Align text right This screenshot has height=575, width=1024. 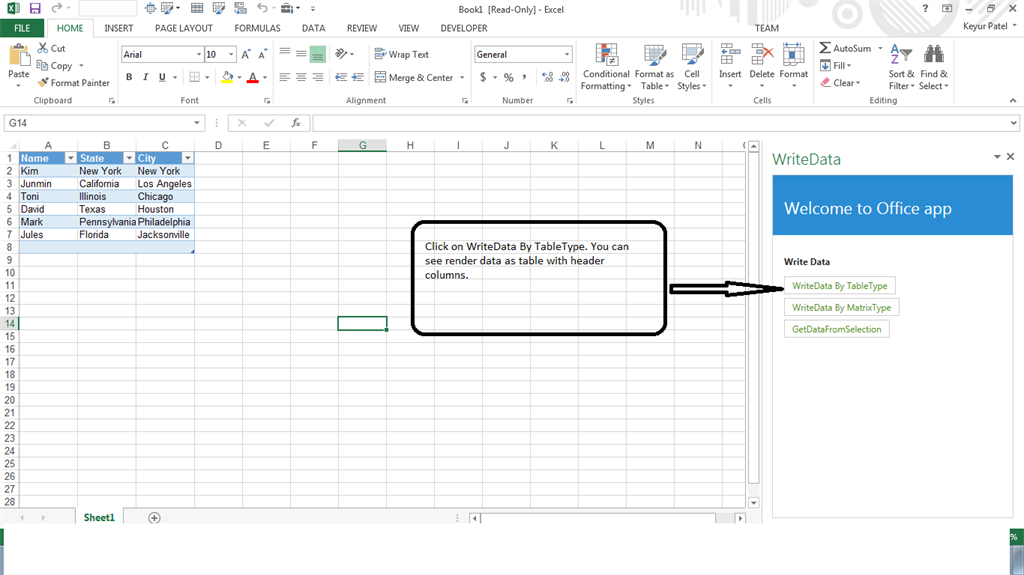(317, 77)
